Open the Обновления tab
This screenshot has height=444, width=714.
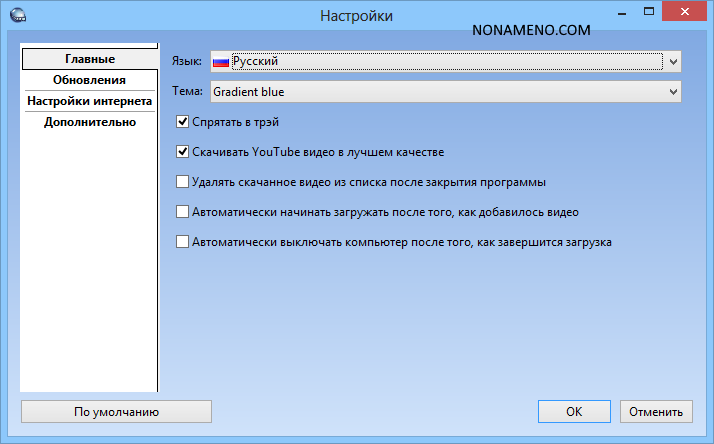pos(89,80)
